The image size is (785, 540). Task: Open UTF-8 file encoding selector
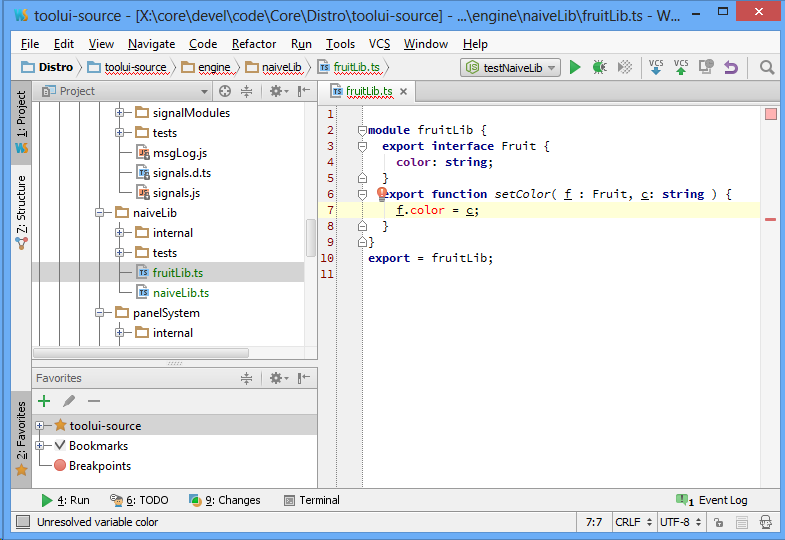[680, 522]
